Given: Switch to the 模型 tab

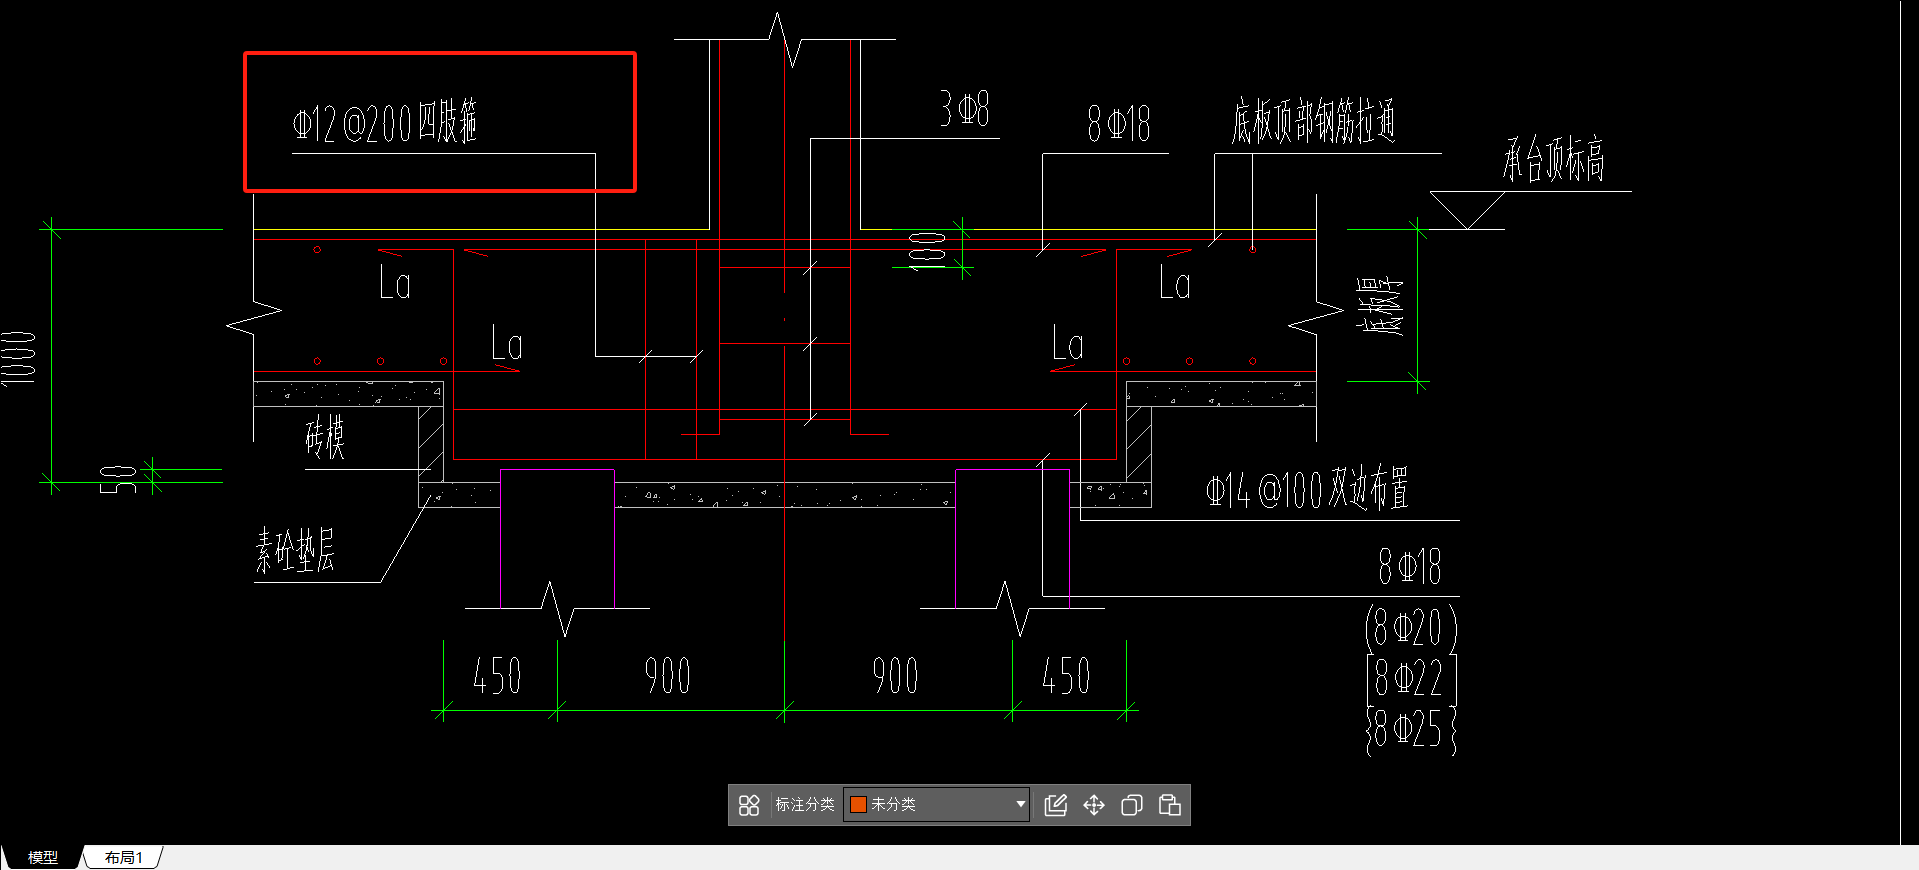Looking at the screenshot, I should [x=42, y=857].
